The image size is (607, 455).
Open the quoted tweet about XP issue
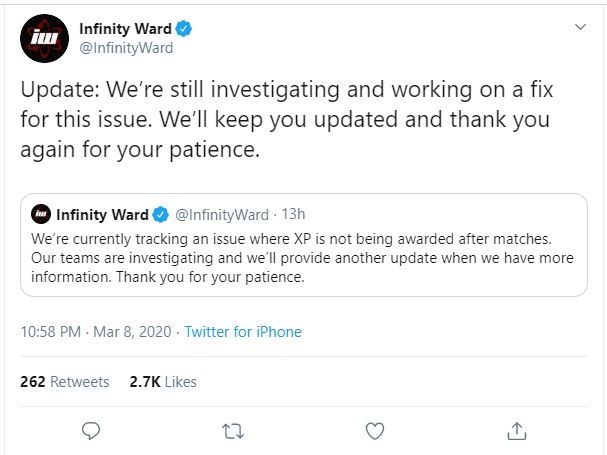click(304, 245)
